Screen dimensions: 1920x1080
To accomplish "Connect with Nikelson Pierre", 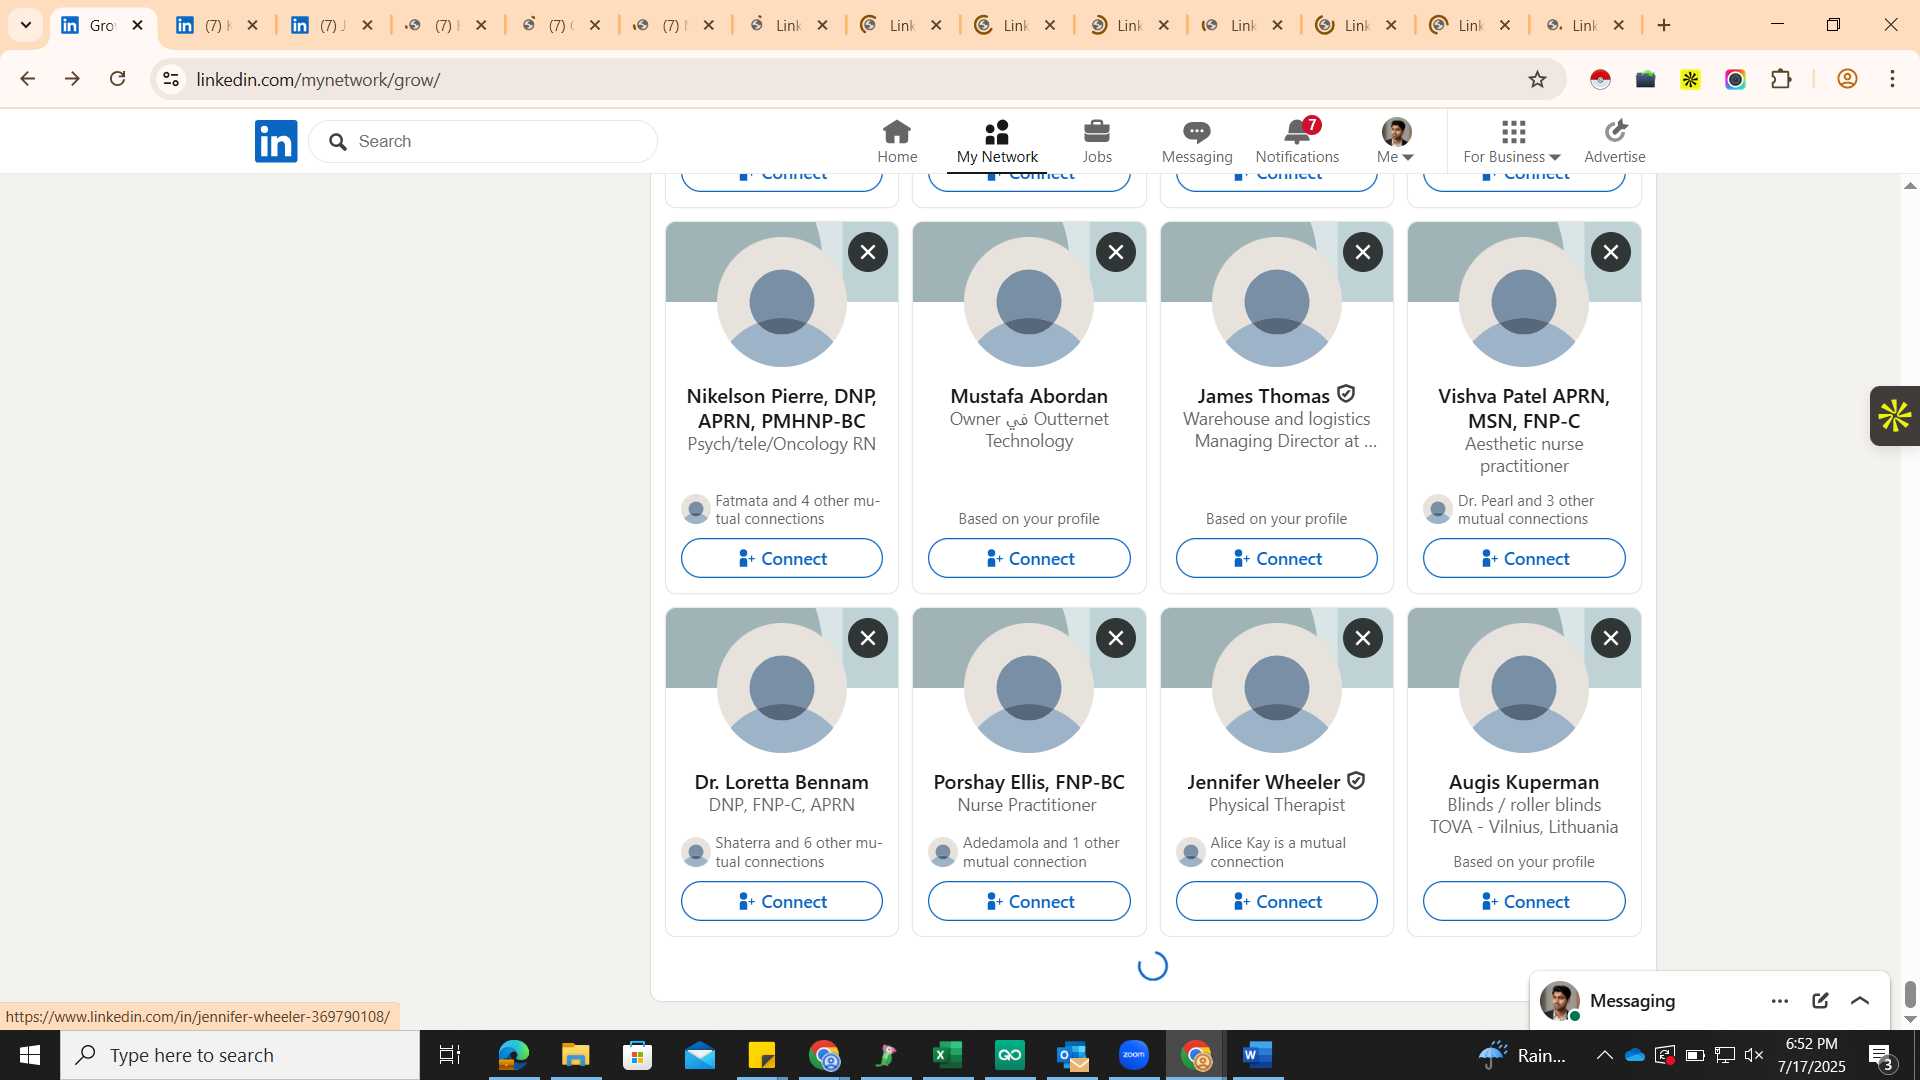I will 782,558.
